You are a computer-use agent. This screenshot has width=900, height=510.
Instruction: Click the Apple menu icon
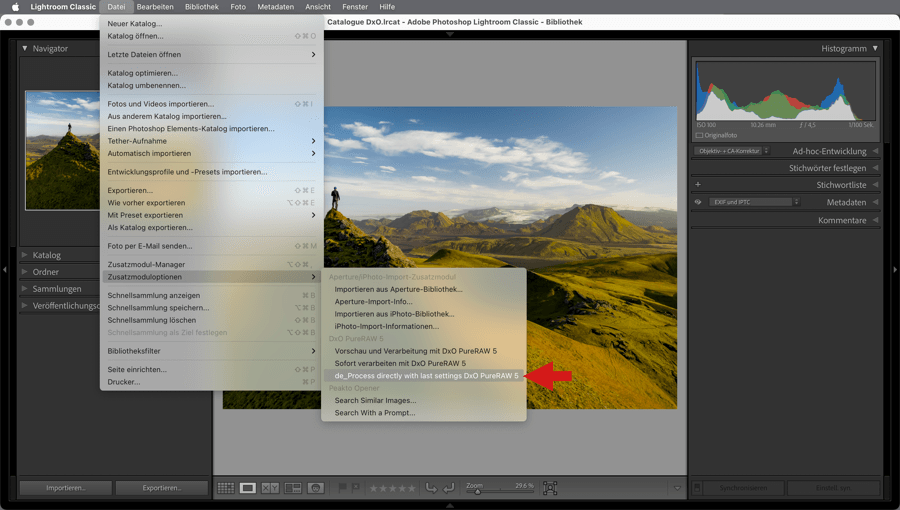[15, 7]
